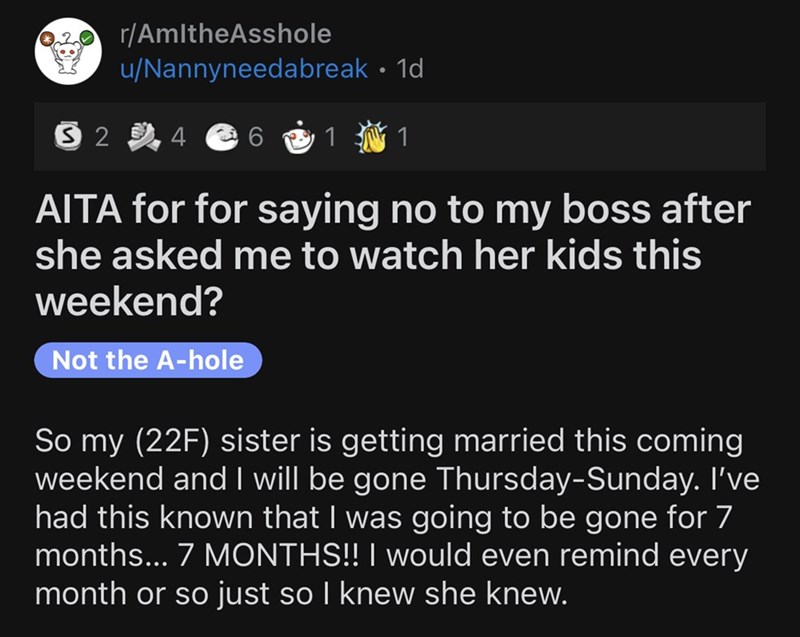Click the post body text paragraph
This screenshot has height=637, width=800.
coord(390,517)
